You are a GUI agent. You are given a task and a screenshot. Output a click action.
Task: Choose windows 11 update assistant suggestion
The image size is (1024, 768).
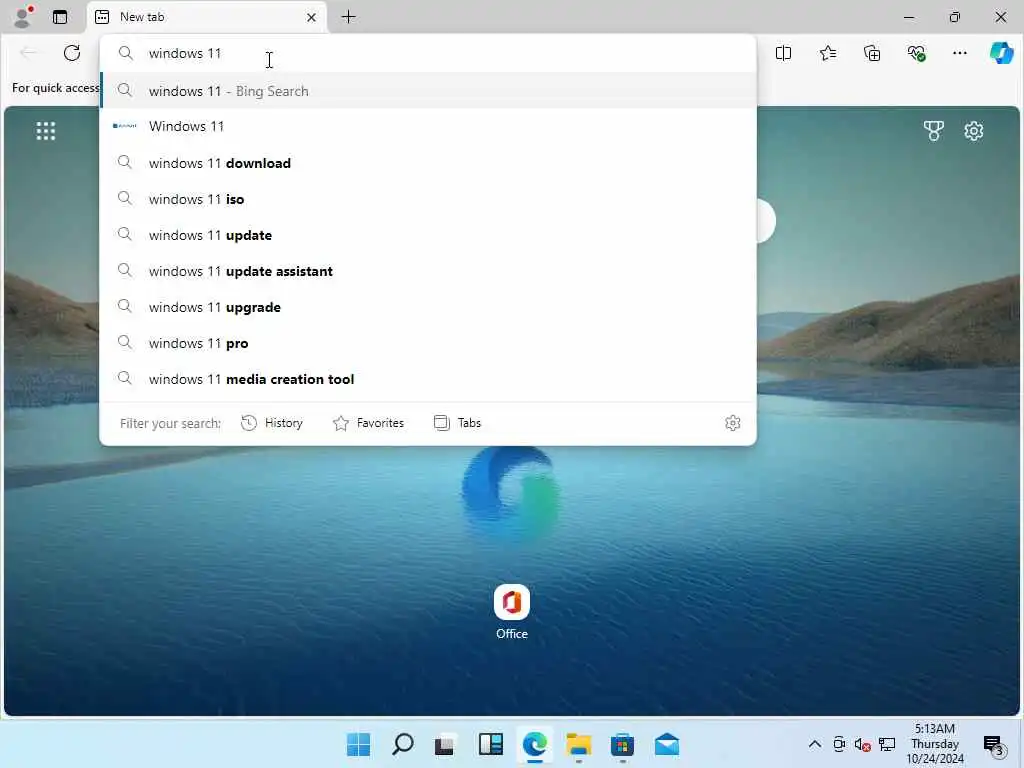click(428, 271)
